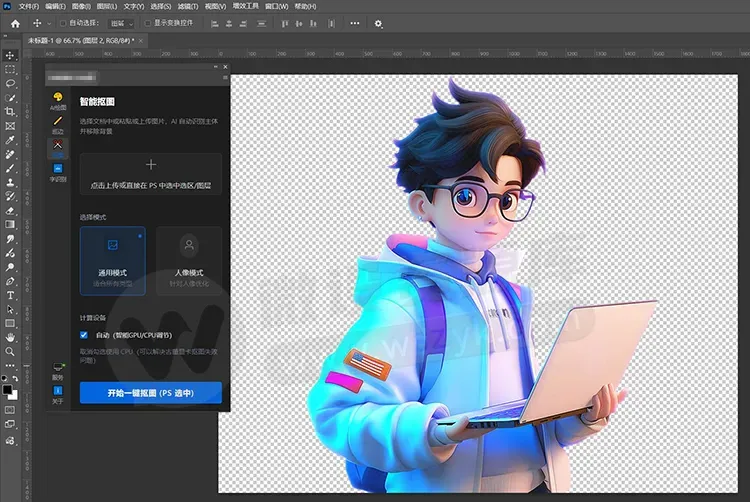
Task: Activate the Hand tool
Action: point(10,338)
